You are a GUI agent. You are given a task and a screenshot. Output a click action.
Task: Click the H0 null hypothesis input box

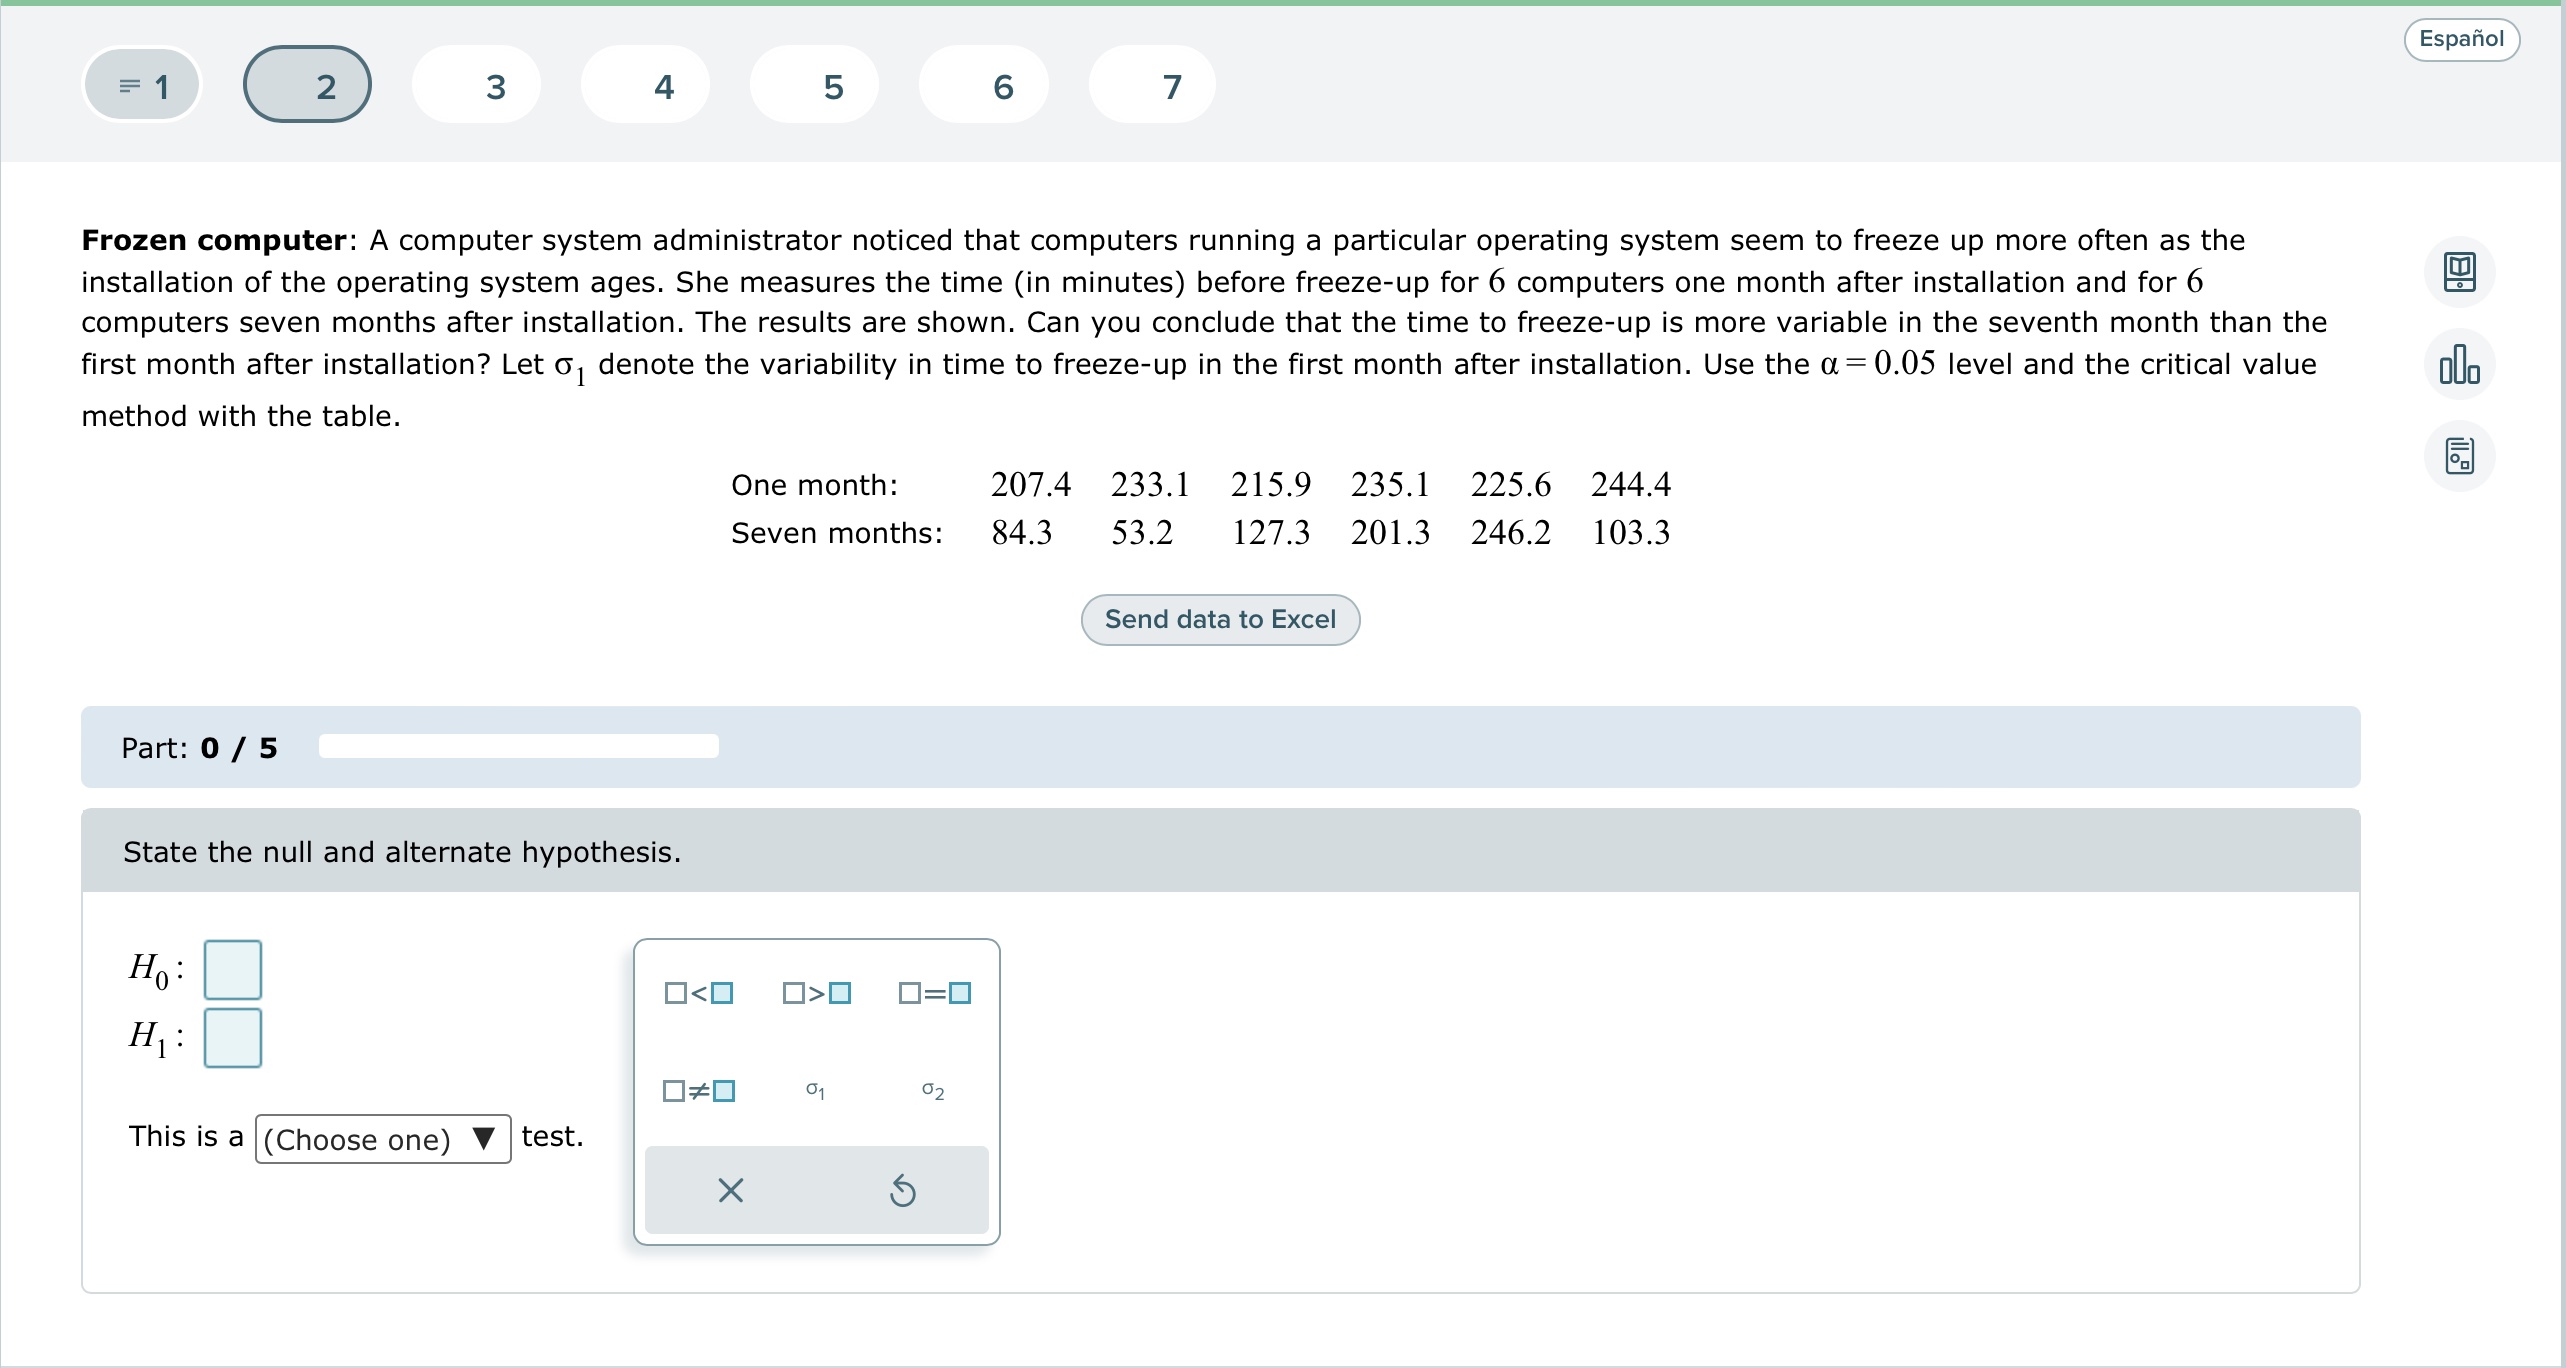(x=233, y=969)
